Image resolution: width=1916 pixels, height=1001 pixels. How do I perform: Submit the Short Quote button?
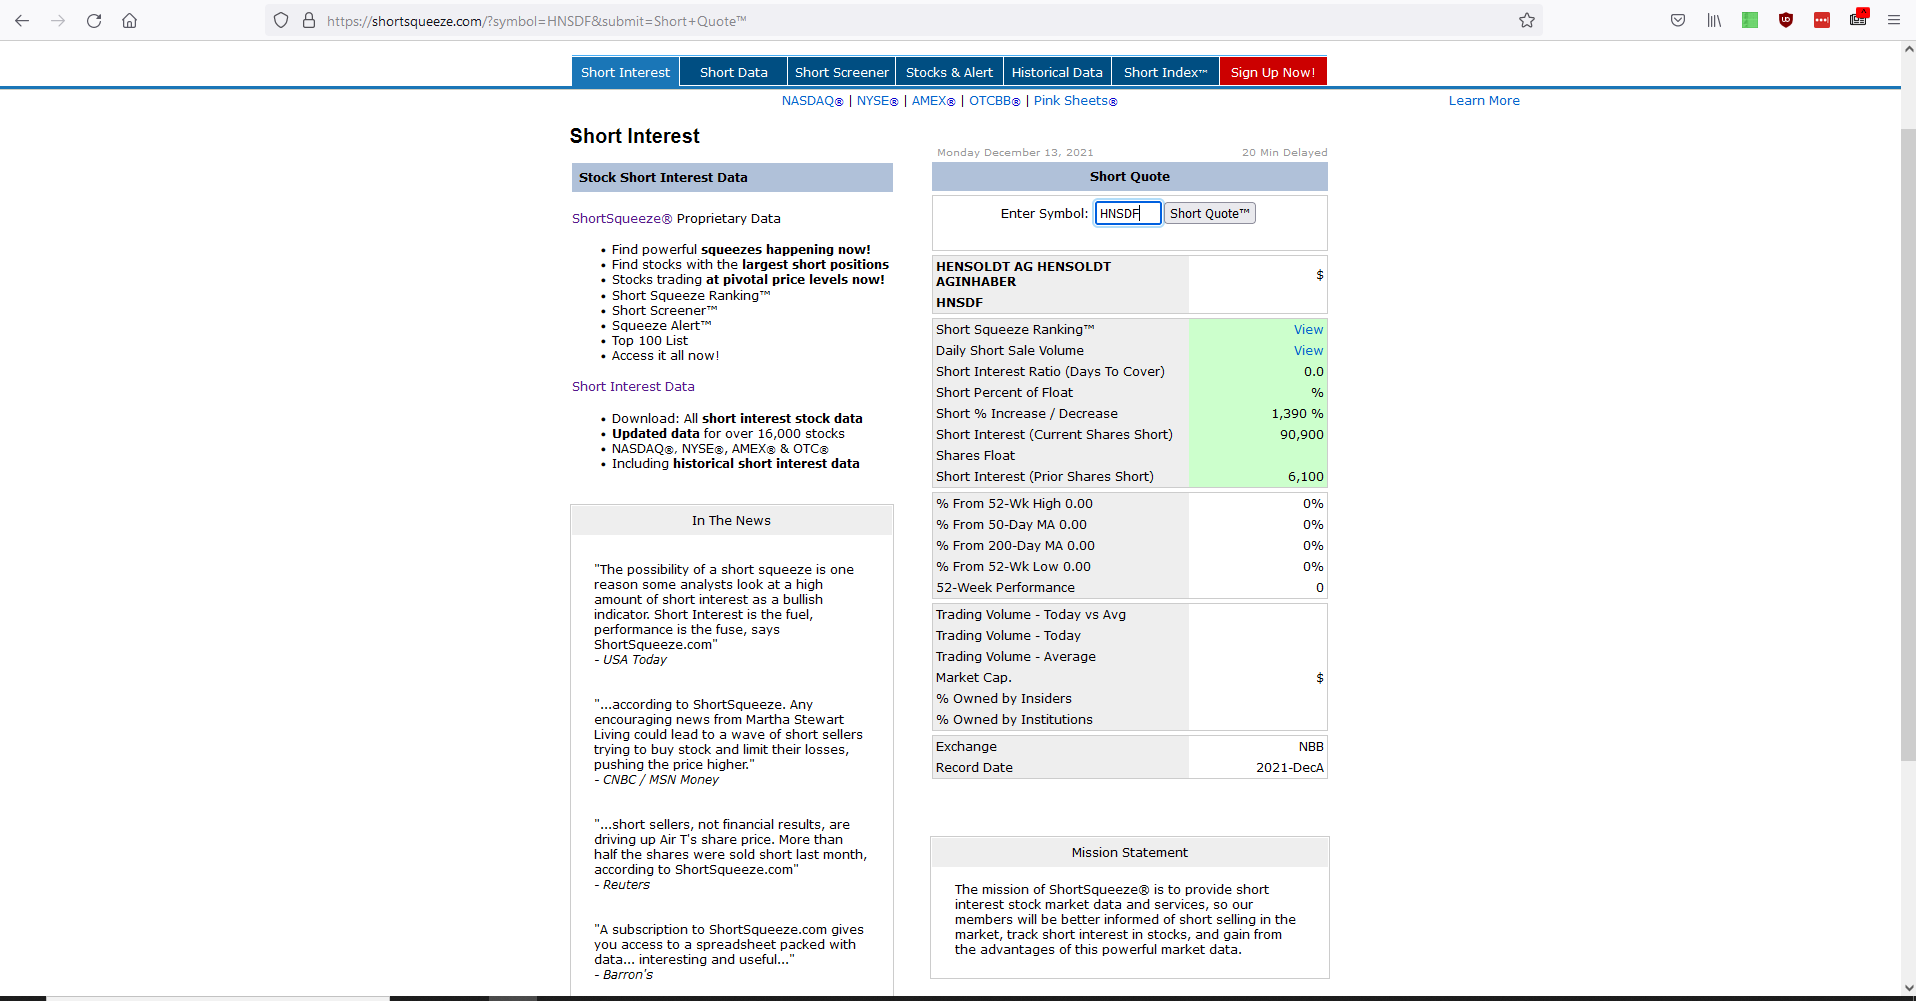tap(1210, 213)
